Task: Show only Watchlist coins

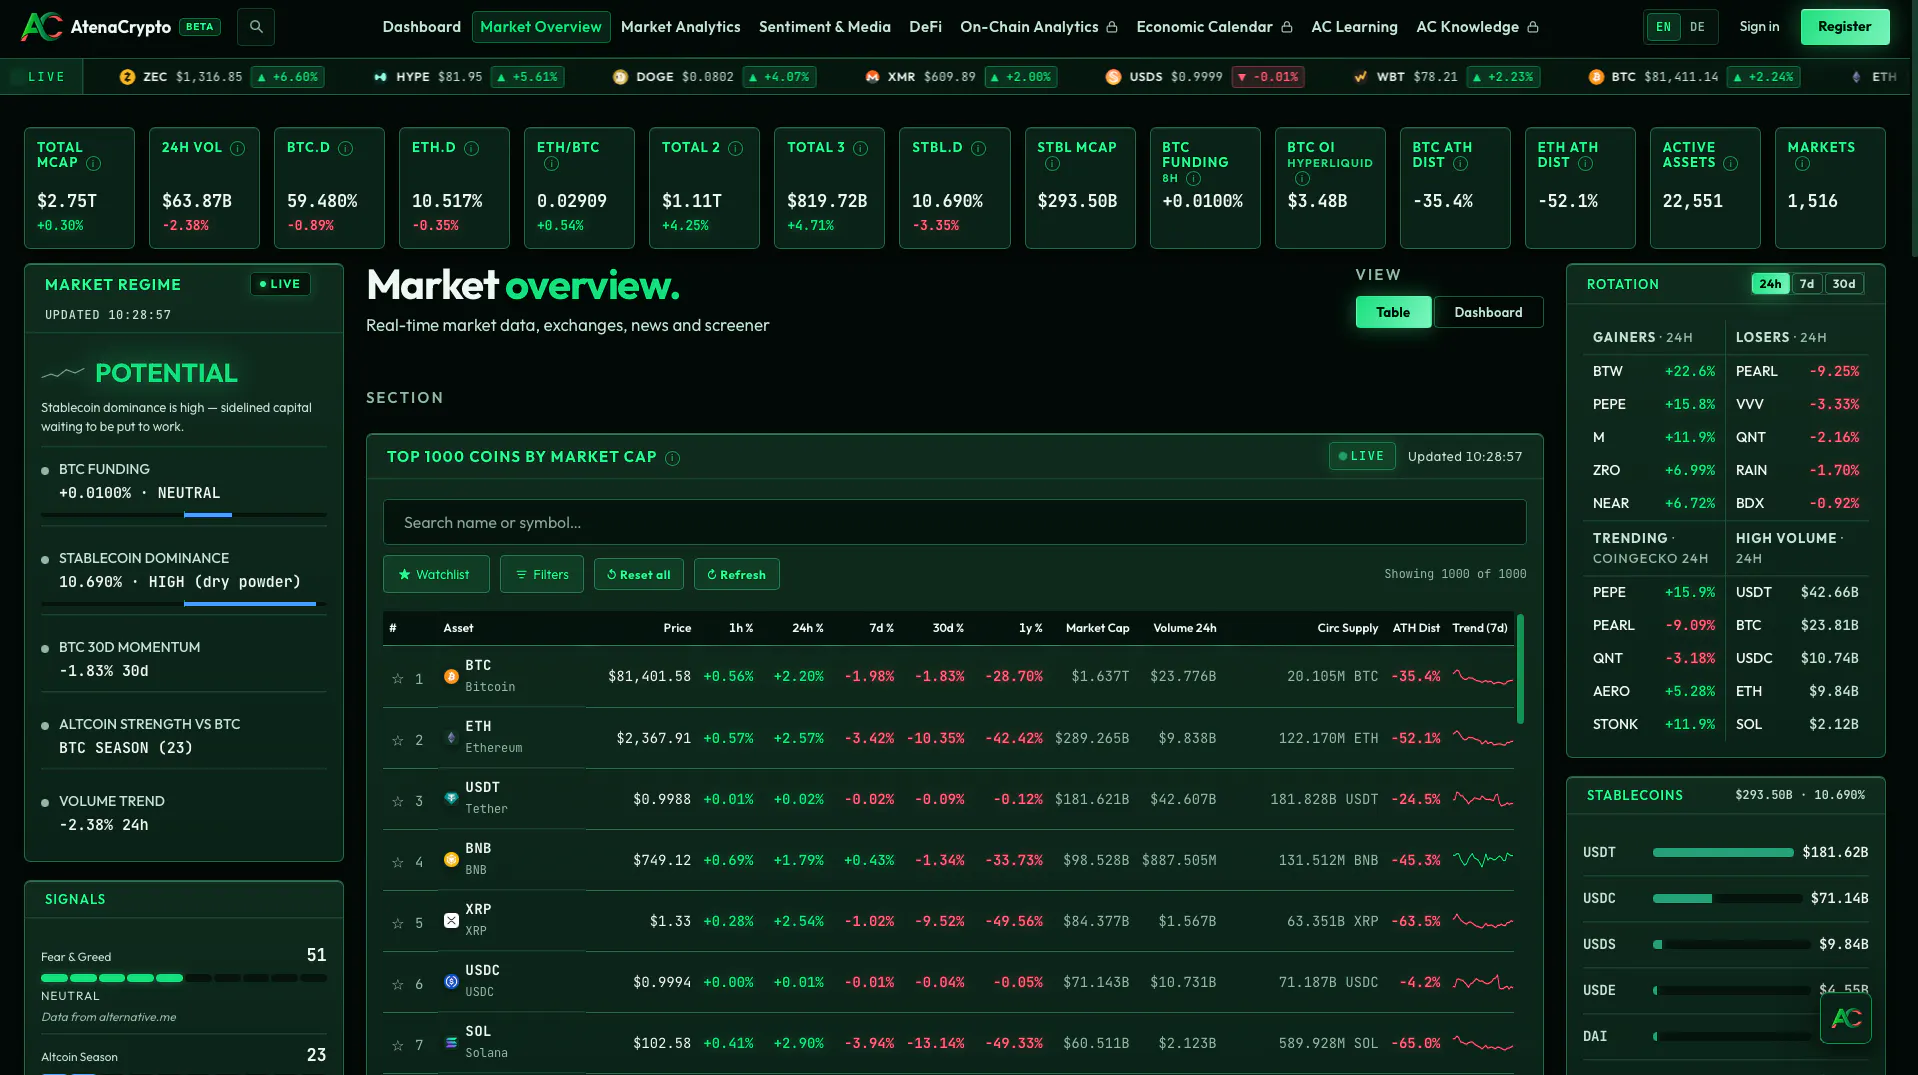Action: click(x=436, y=574)
